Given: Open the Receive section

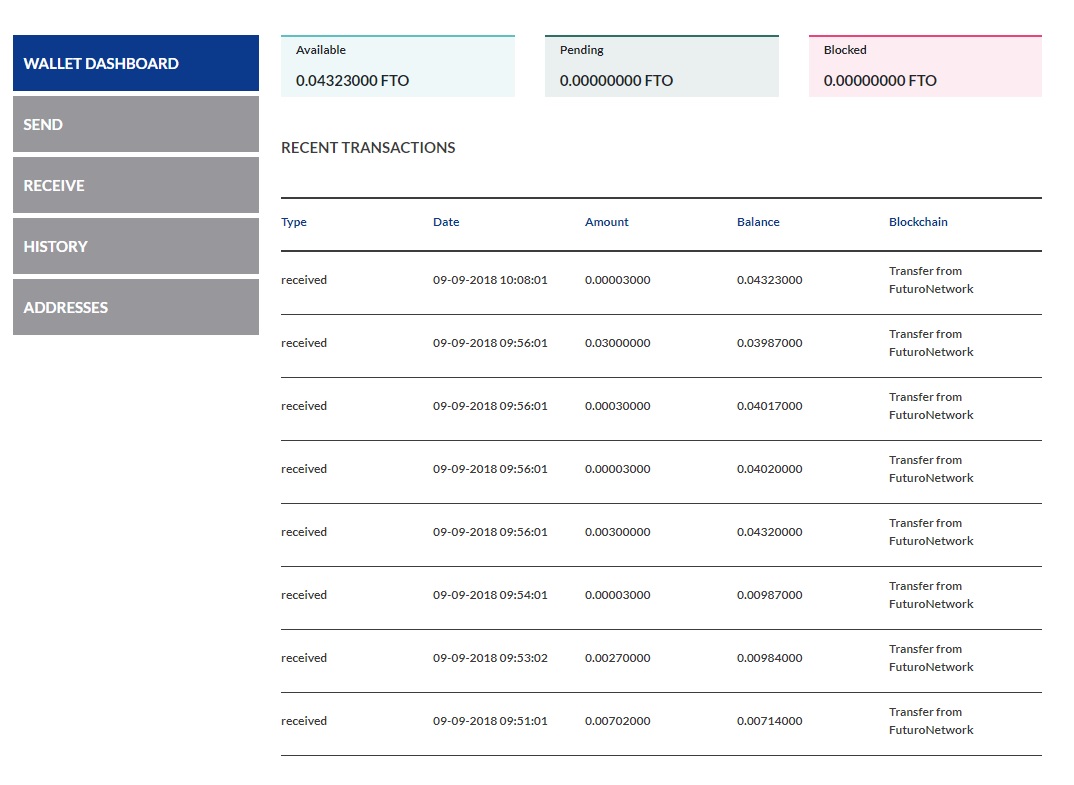Looking at the screenshot, I should point(136,185).
